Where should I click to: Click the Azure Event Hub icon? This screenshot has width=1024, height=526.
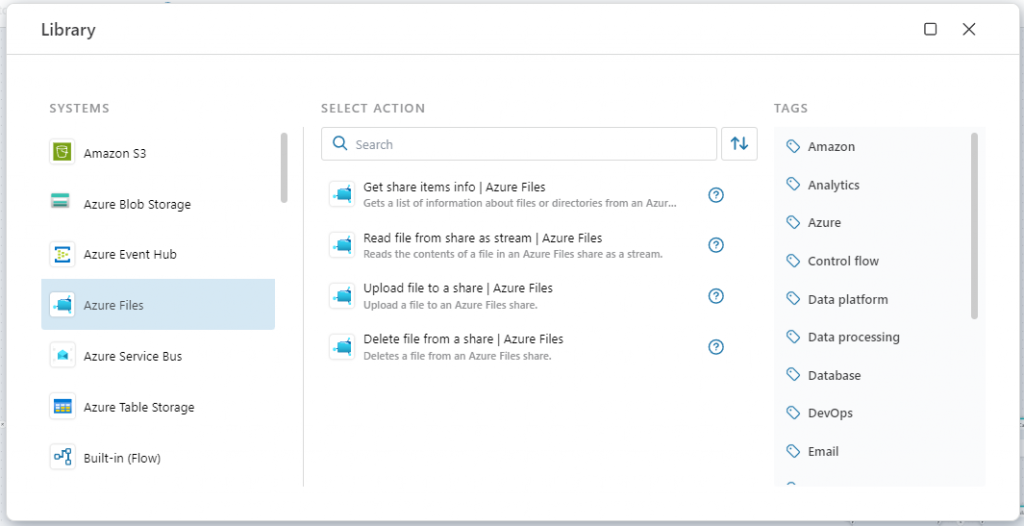(62, 254)
